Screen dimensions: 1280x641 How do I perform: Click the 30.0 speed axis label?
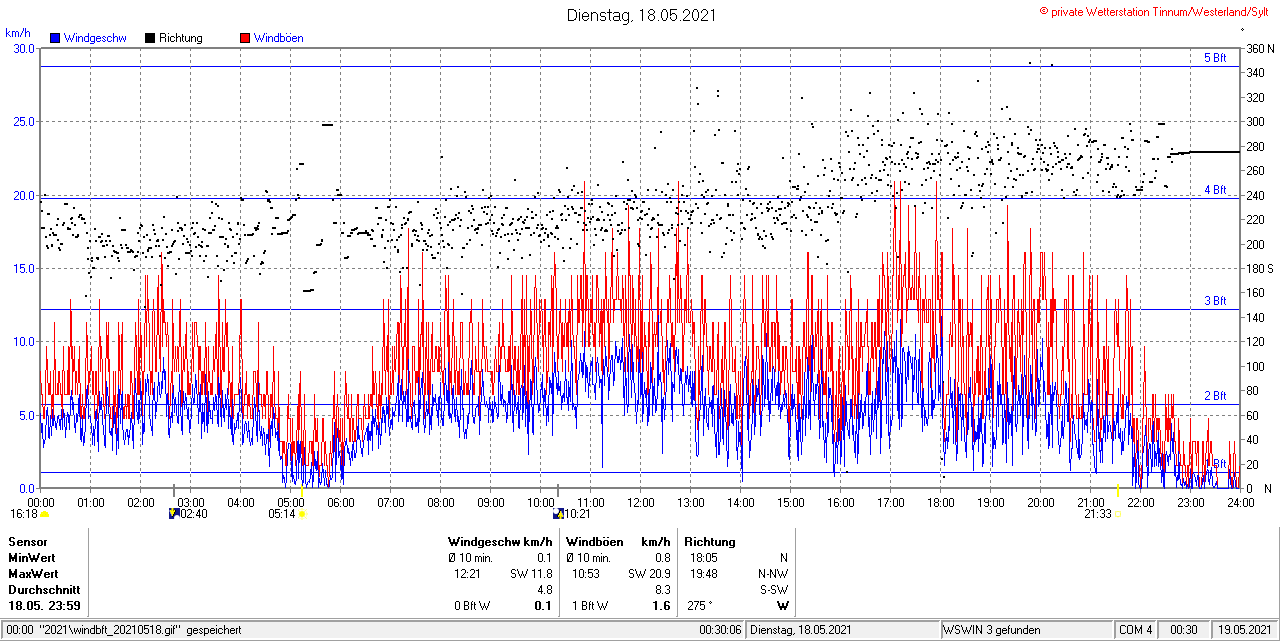click(22, 48)
